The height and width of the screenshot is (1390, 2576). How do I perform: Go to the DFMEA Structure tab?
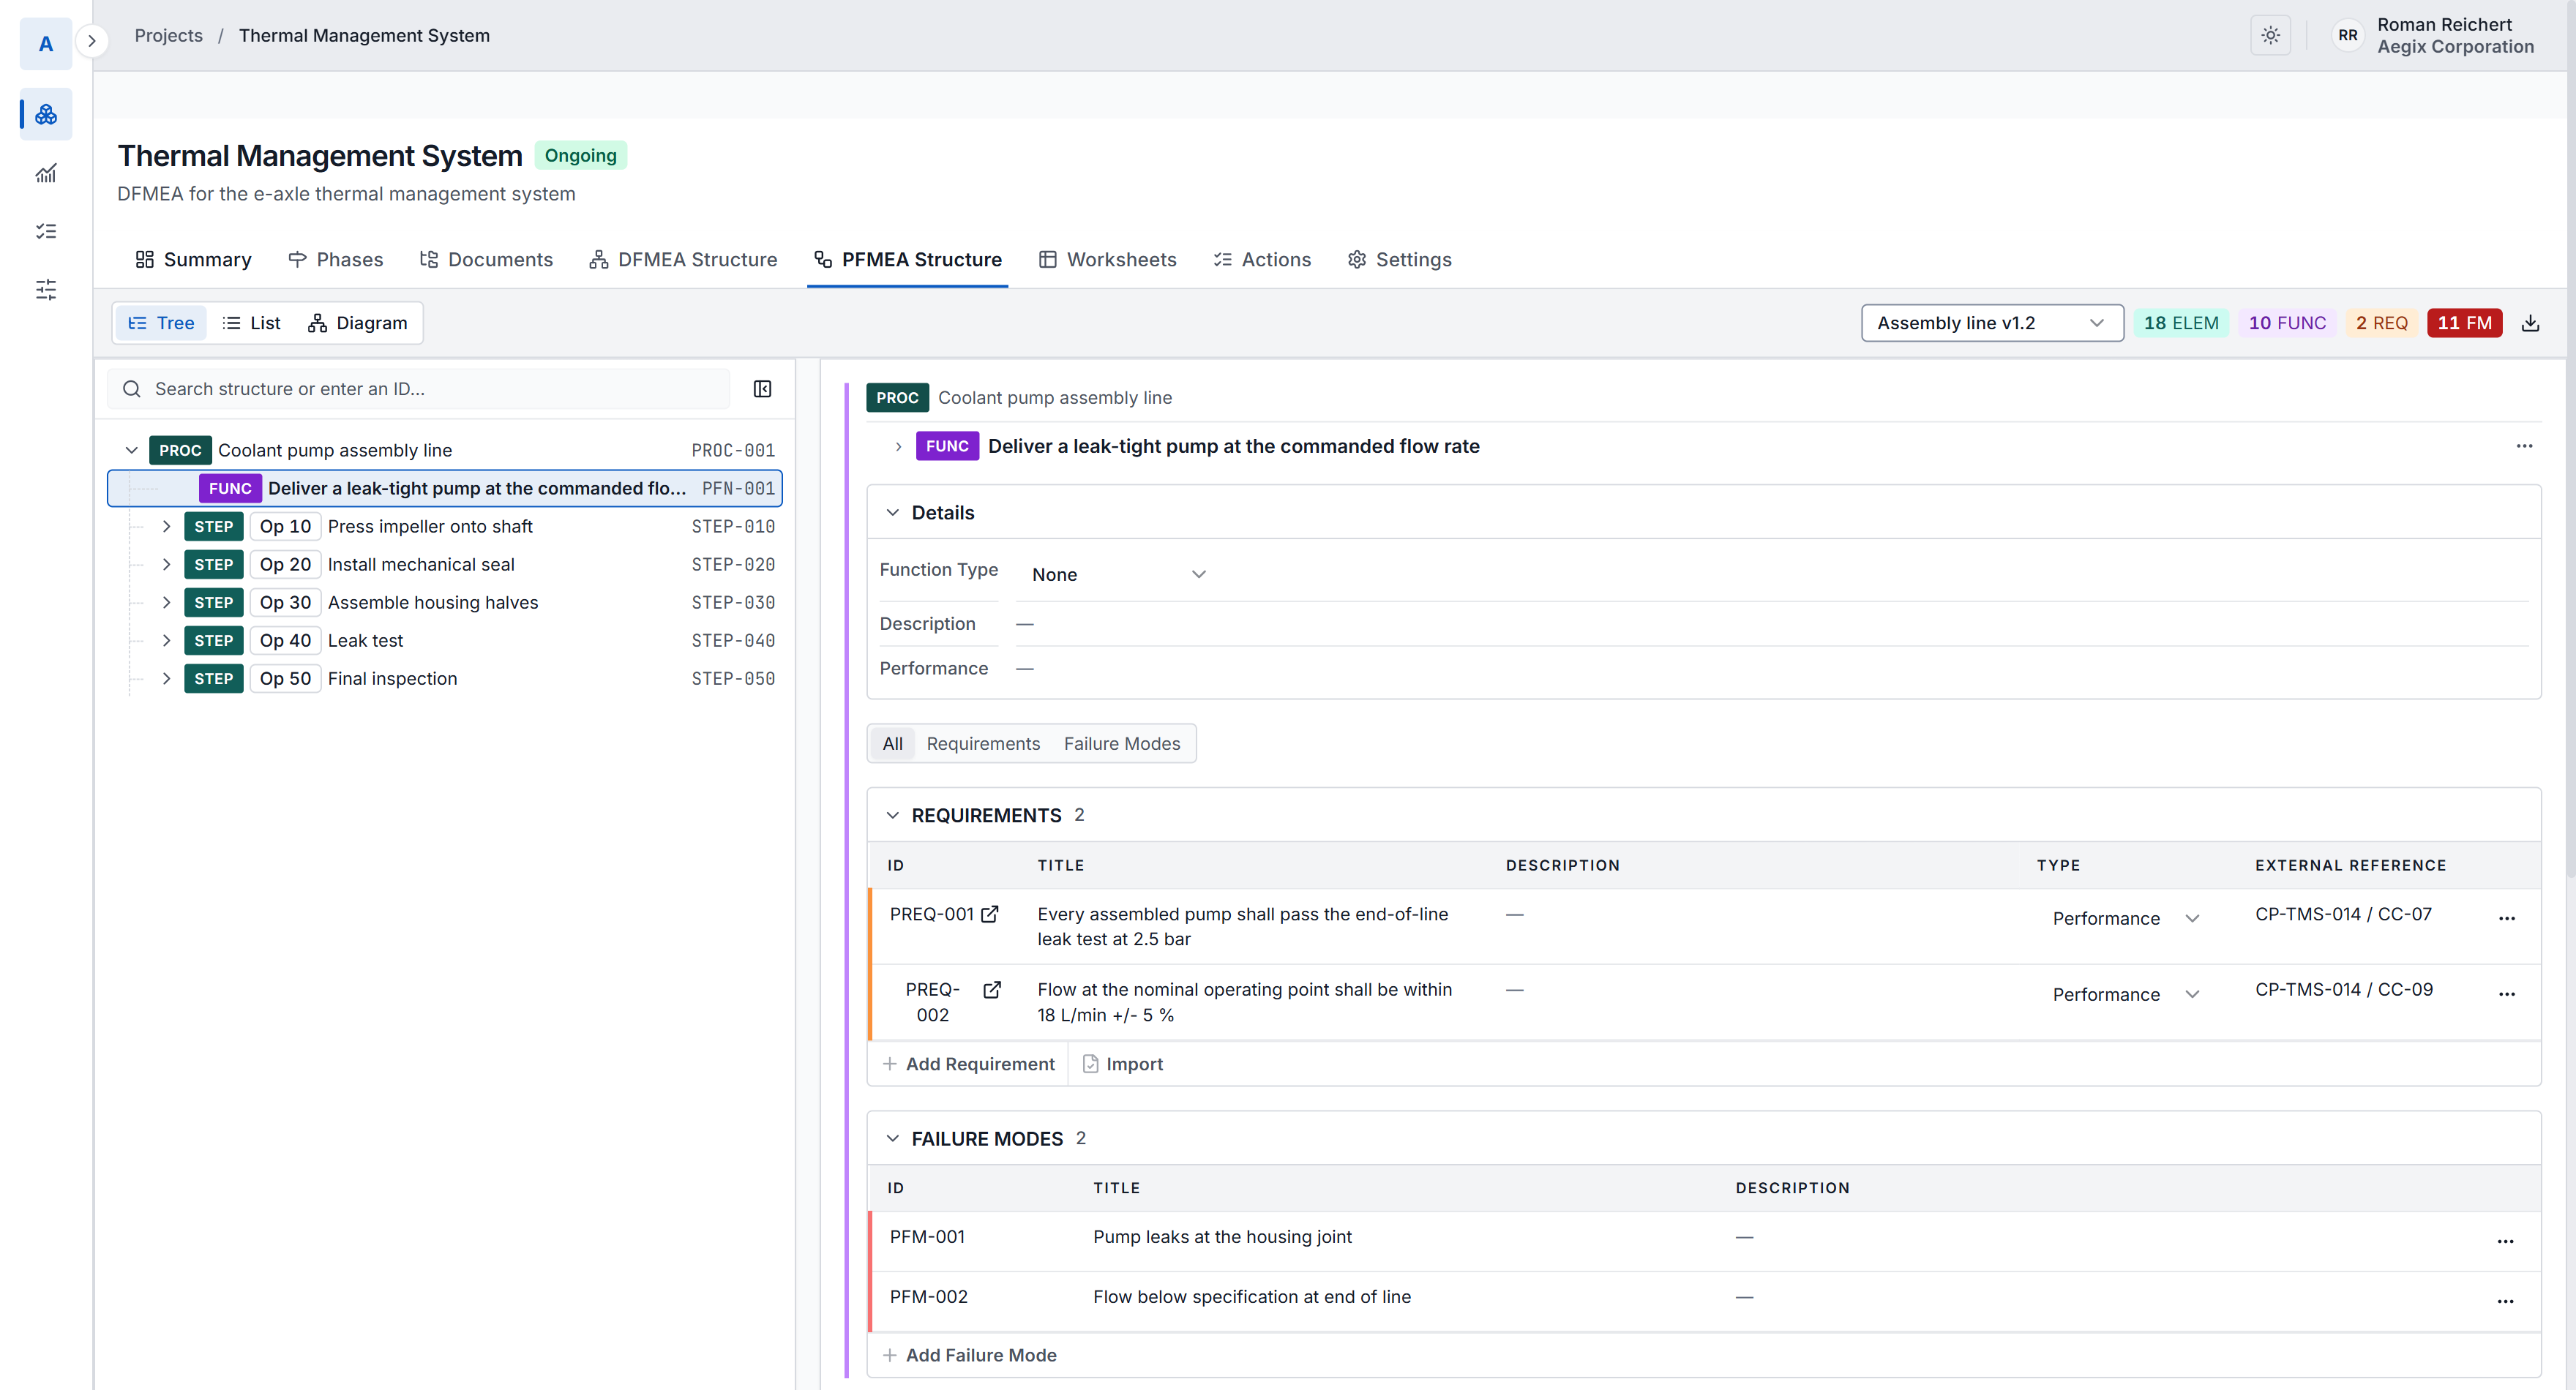tap(683, 260)
